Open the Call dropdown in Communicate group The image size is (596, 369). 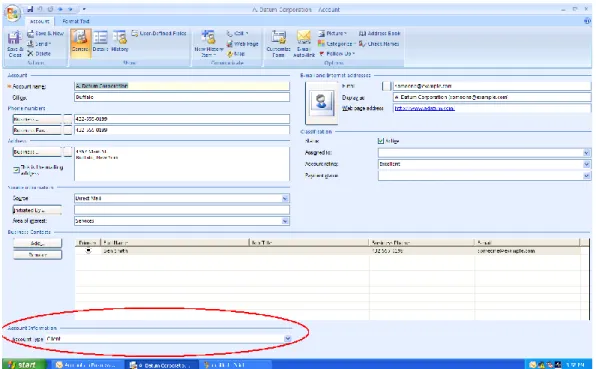(x=238, y=33)
